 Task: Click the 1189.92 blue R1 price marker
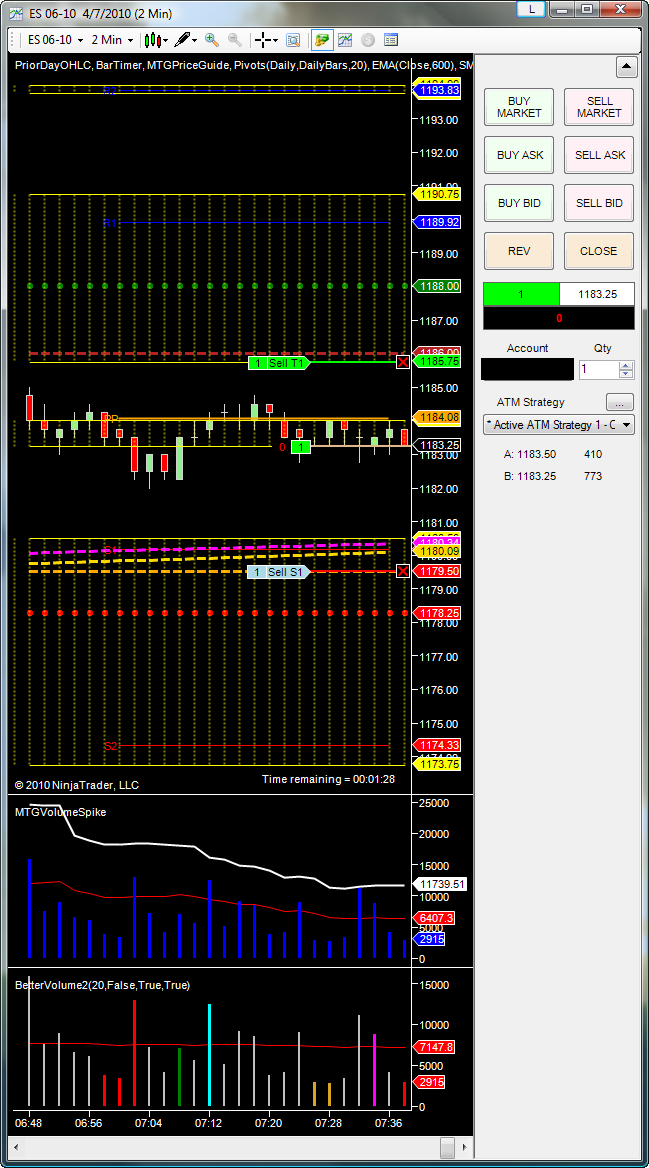[x=438, y=222]
